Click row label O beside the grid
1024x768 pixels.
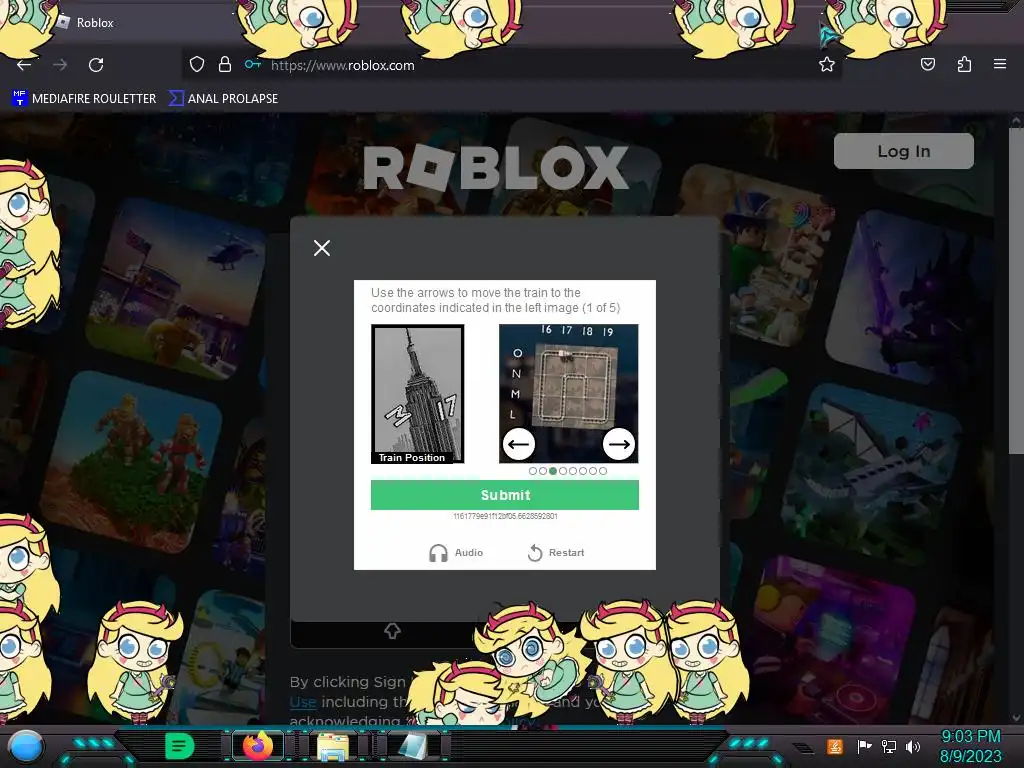[517, 353]
